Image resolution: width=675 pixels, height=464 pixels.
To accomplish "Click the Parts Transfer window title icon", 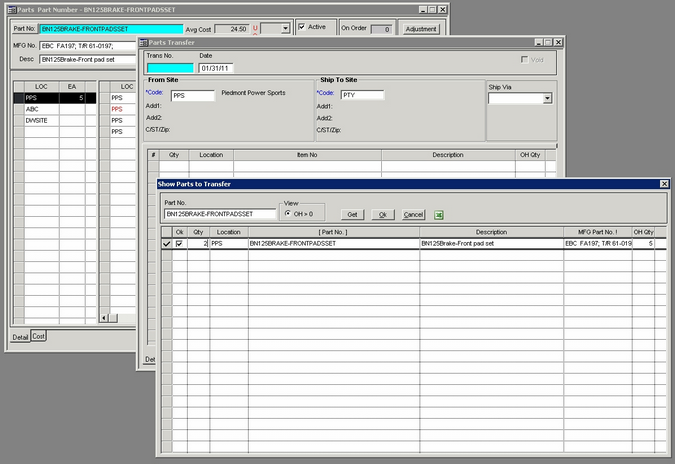I will 143,42.
